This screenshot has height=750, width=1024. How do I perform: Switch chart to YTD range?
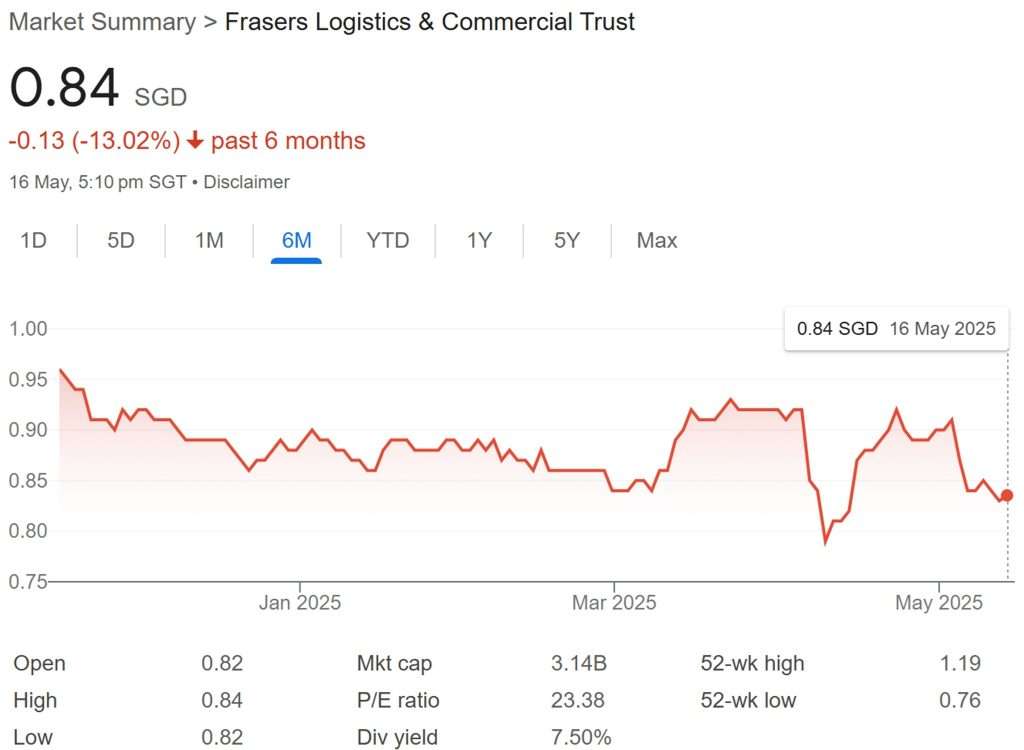click(x=388, y=241)
